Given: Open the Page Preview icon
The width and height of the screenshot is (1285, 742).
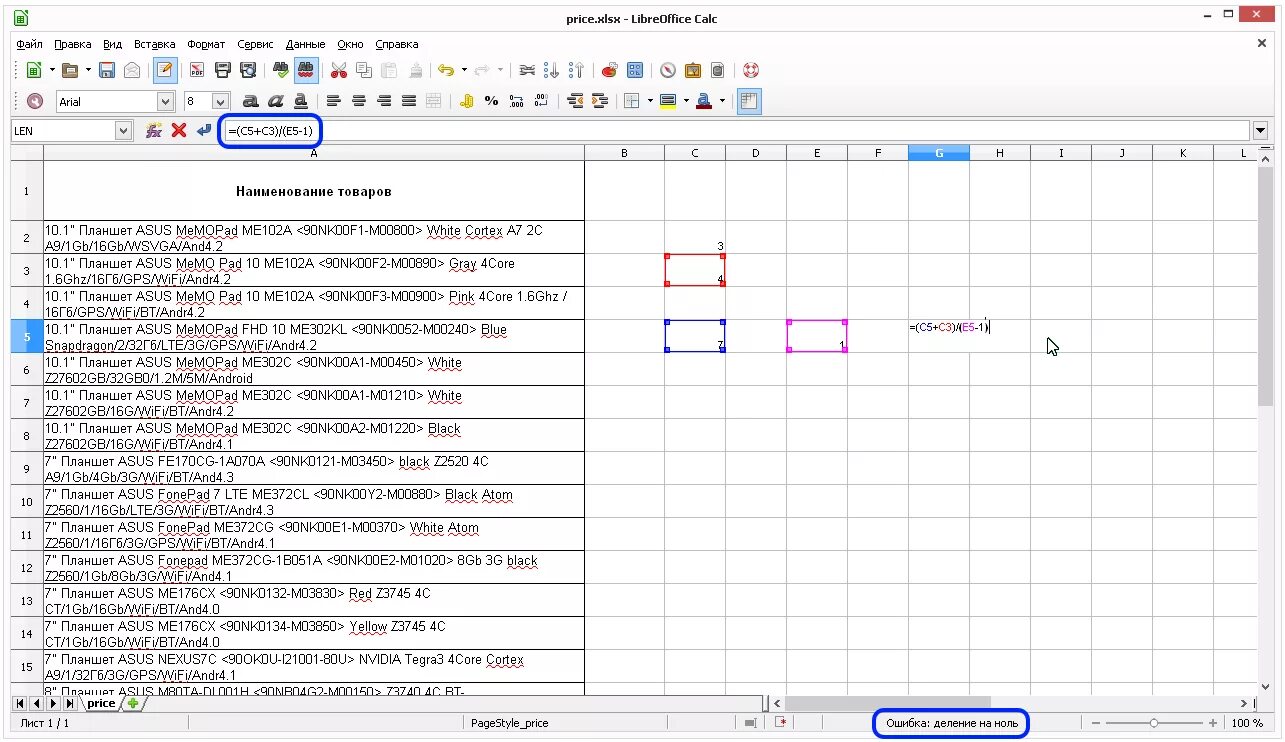Looking at the screenshot, I should 248,70.
